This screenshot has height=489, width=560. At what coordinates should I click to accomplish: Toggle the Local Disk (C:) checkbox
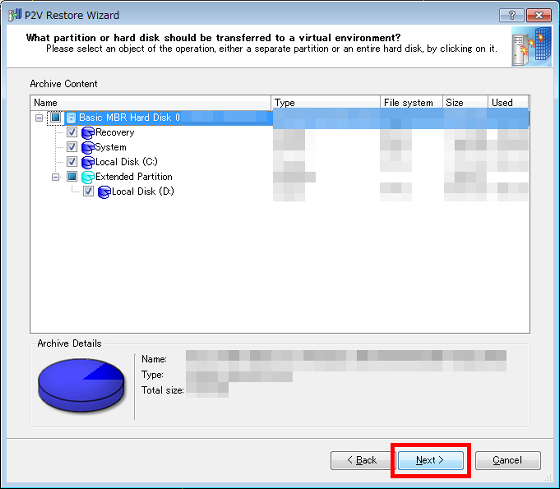72,161
